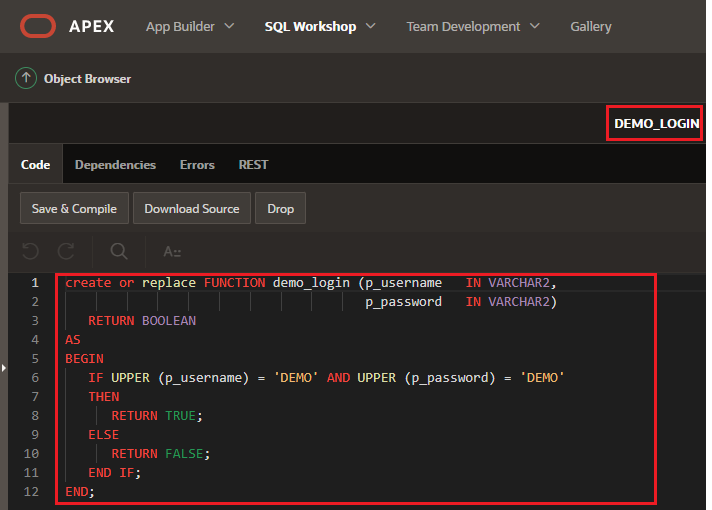
Task: Open the Team Development dropdown menu
Action: 472,26
